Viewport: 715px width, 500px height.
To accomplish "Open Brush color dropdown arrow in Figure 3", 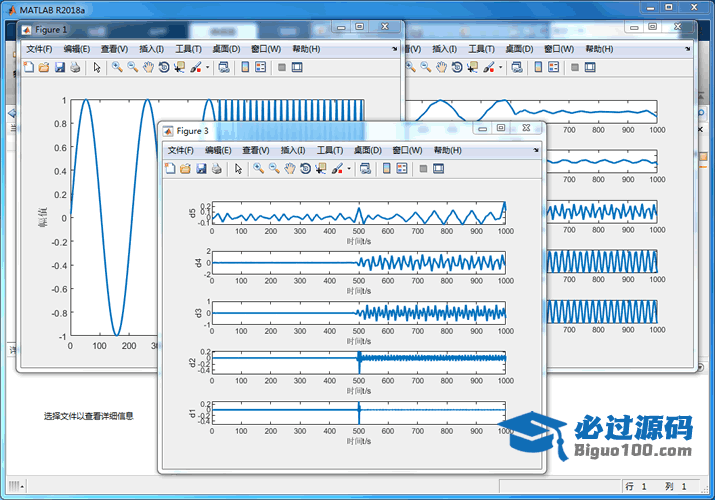I will pos(349,169).
